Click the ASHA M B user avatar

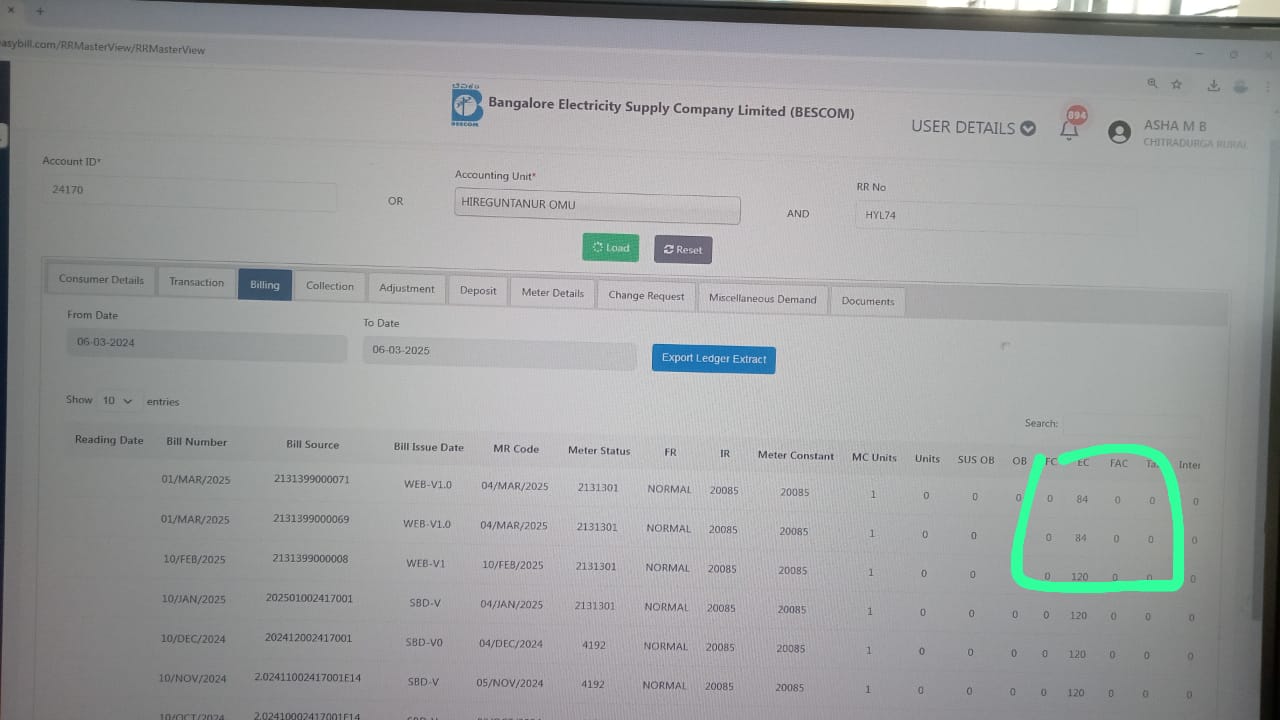[x=1120, y=131]
